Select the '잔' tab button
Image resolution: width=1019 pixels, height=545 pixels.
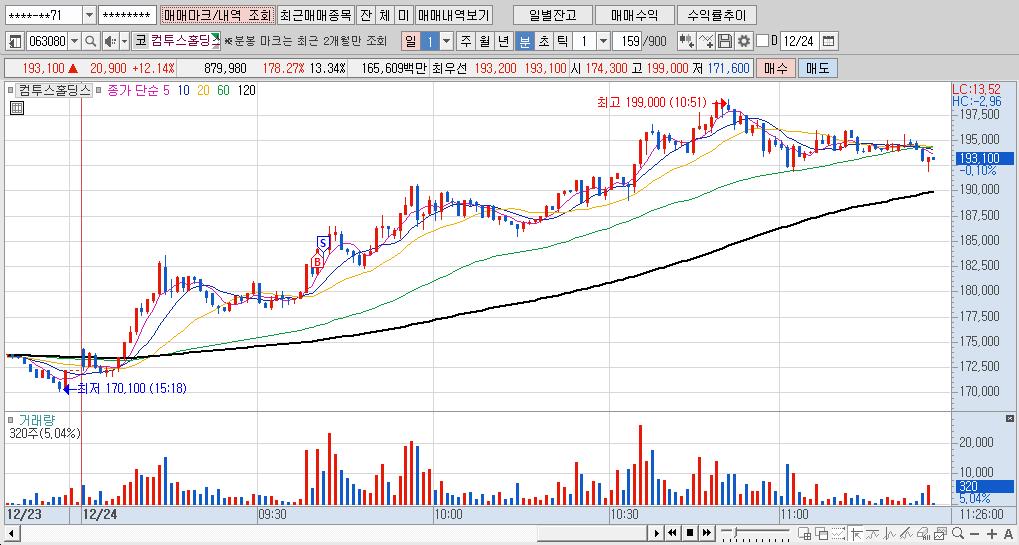tap(367, 15)
